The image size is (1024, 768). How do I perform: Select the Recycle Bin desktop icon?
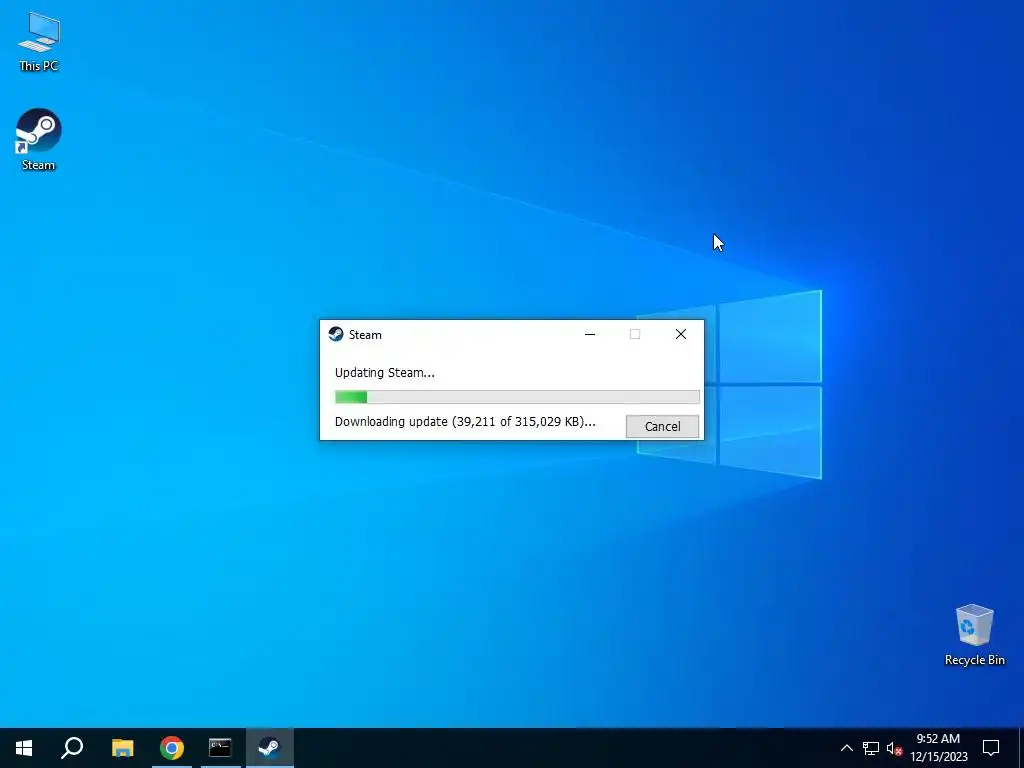pos(974,635)
